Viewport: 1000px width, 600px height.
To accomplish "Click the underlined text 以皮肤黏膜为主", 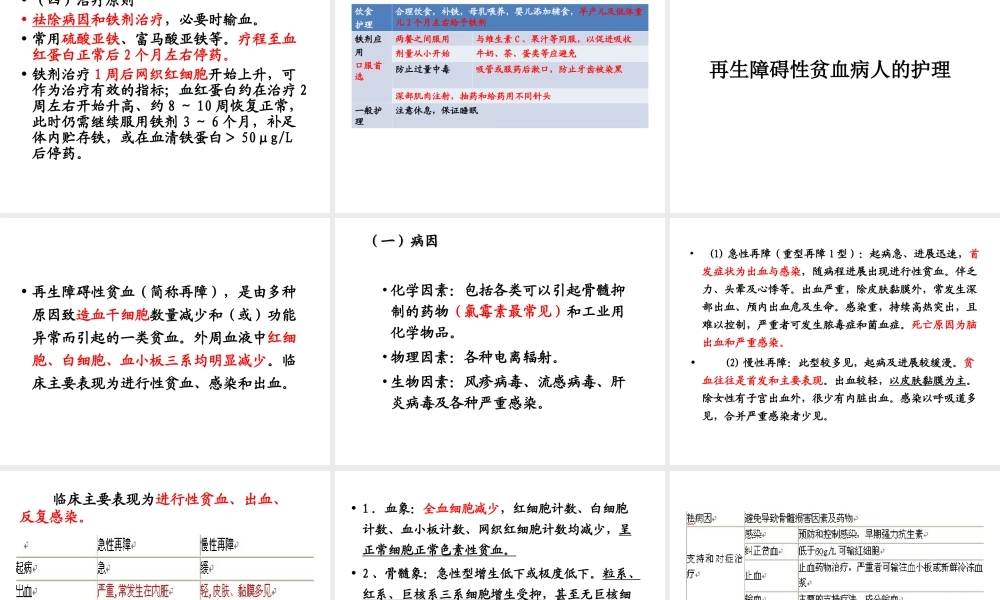I will click(928, 380).
